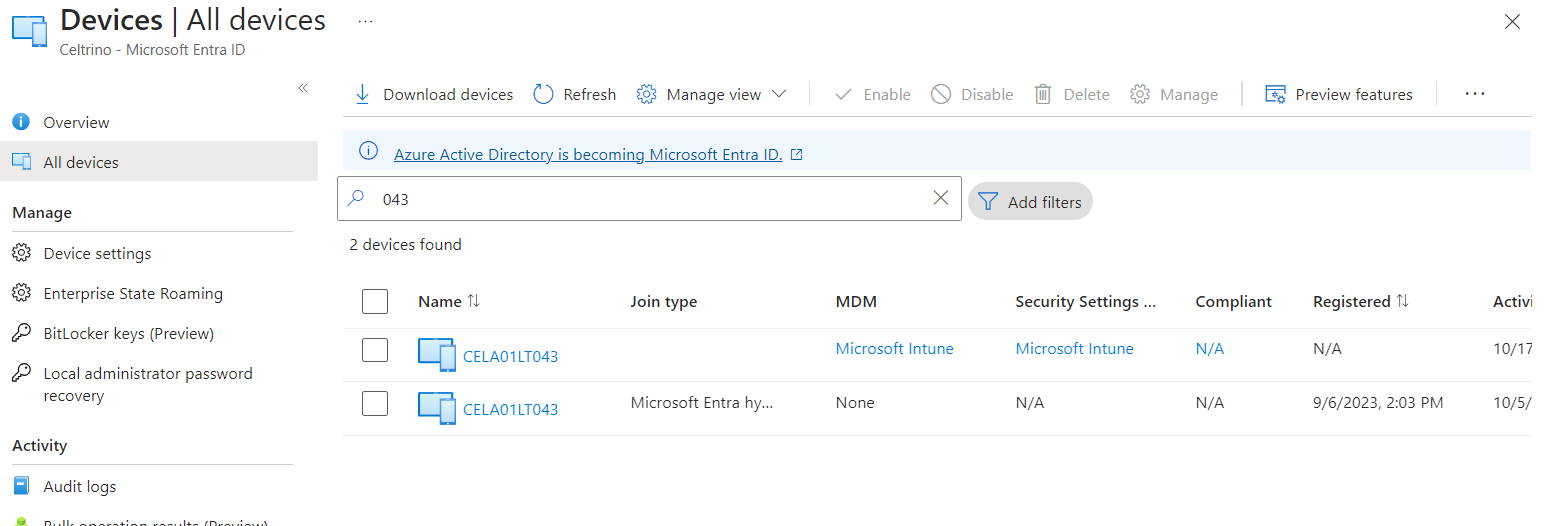Click the Compliant column header
Image resolution: width=1556 pixels, height=526 pixels.
point(1233,301)
